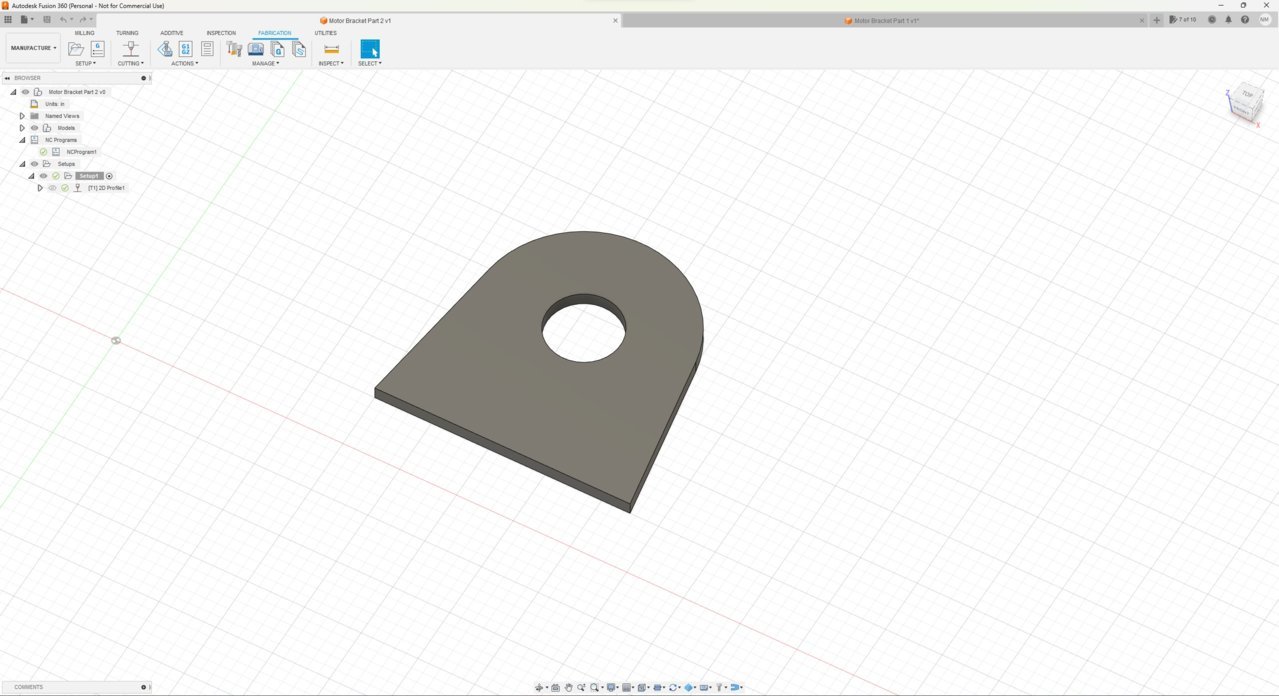The image size is (1279, 696).
Task: Close the Motor Bracket Part 2 v1 tab
Action: click(615, 20)
